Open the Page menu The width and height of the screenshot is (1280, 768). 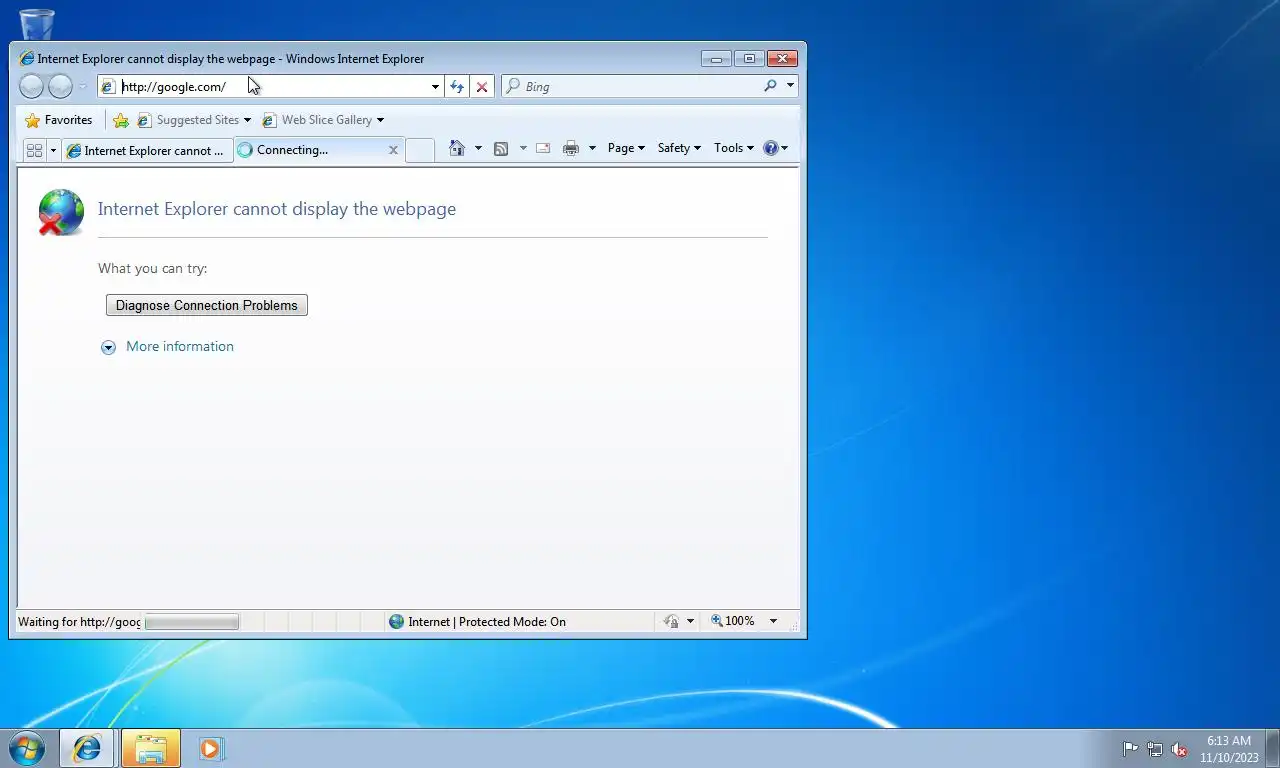click(626, 148)
